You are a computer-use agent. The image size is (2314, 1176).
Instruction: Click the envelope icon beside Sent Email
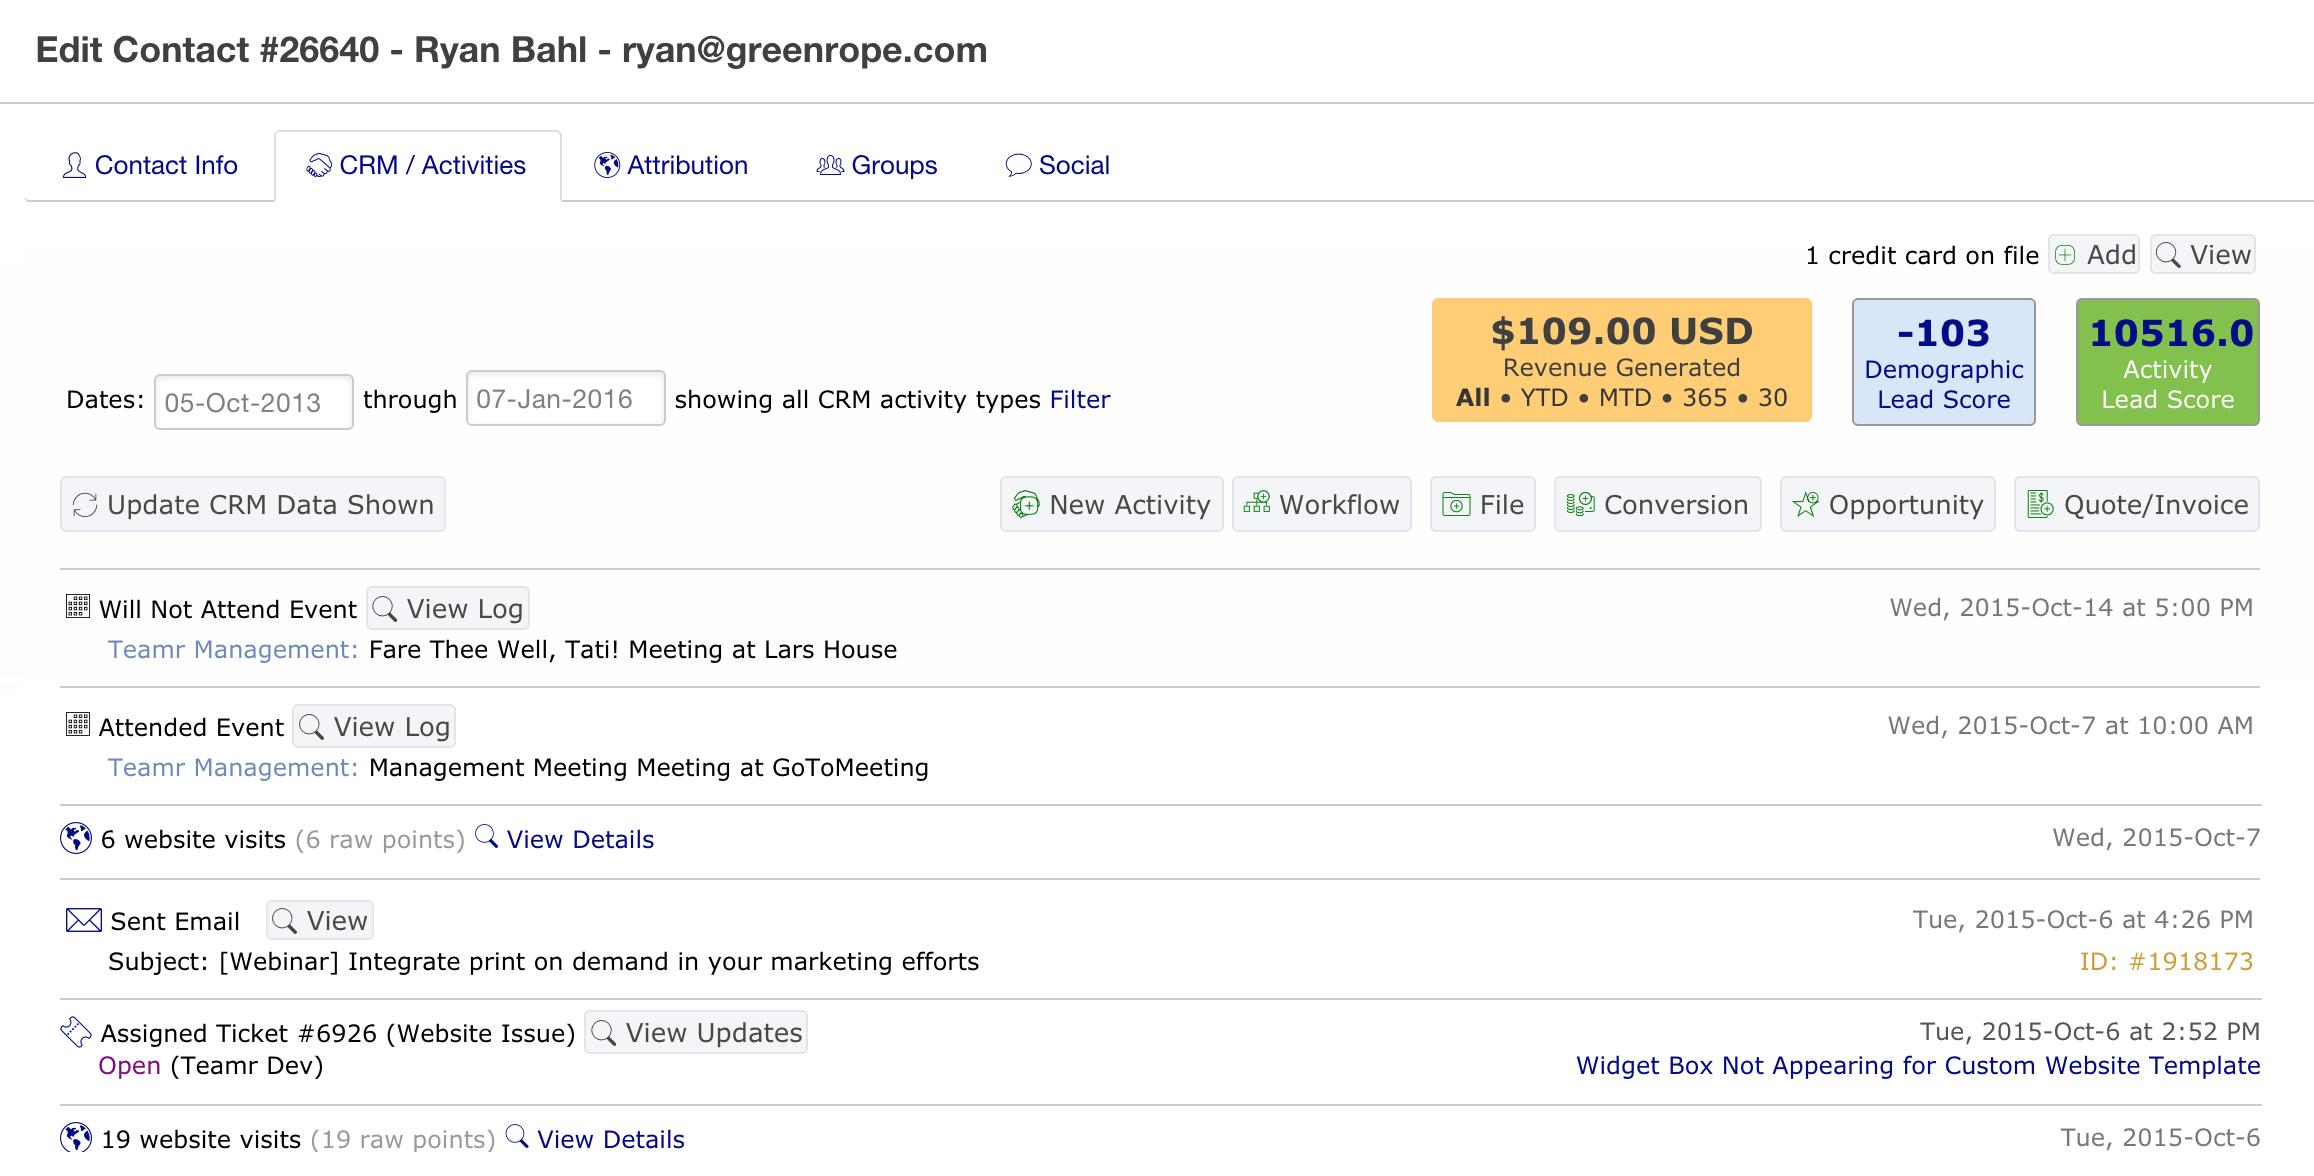pos(84,920)
